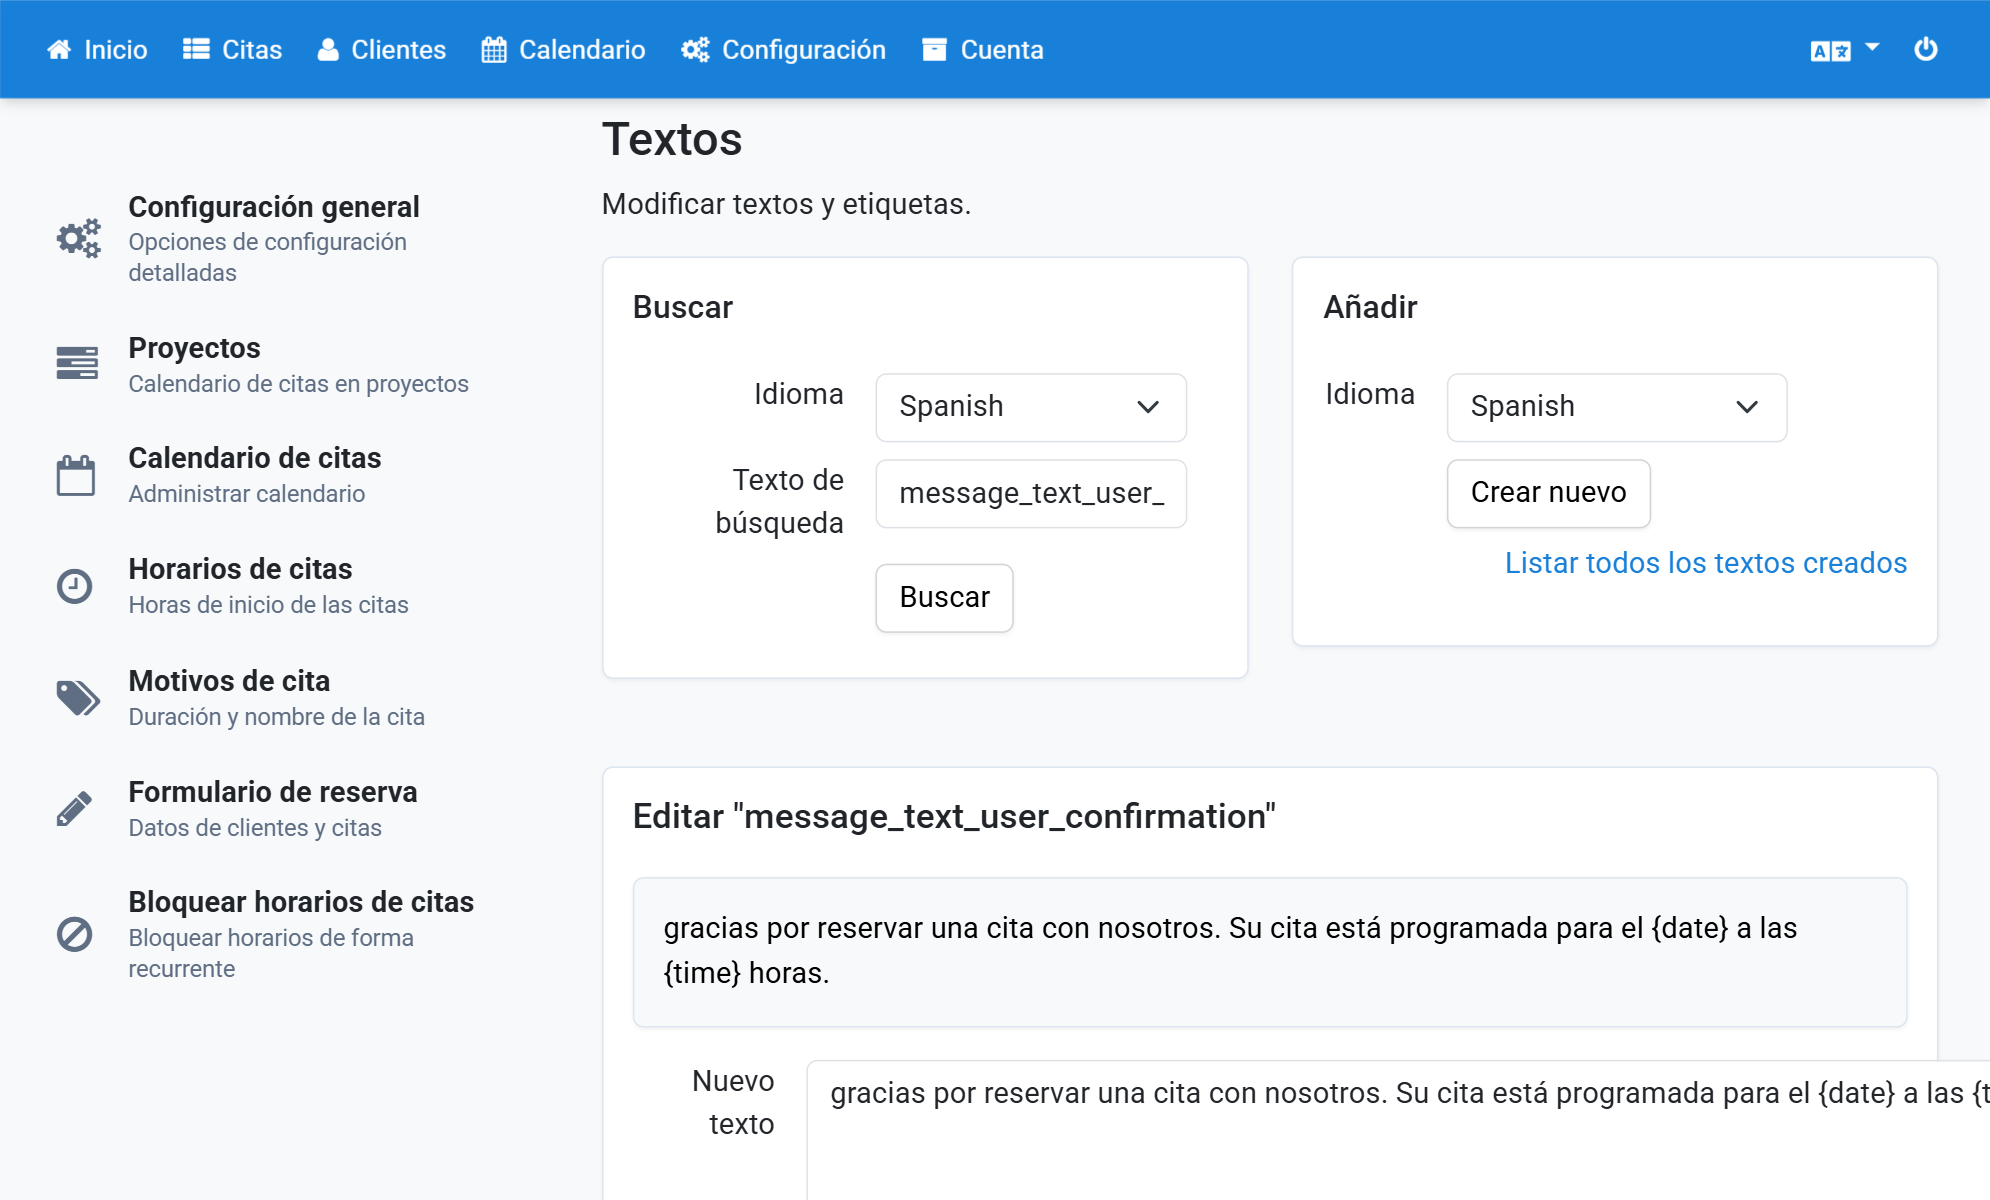The height and width of the screenshot is (1200, 1990).
Task: Click the tags icon beside Motivos de cita
Action: point(78,698)
